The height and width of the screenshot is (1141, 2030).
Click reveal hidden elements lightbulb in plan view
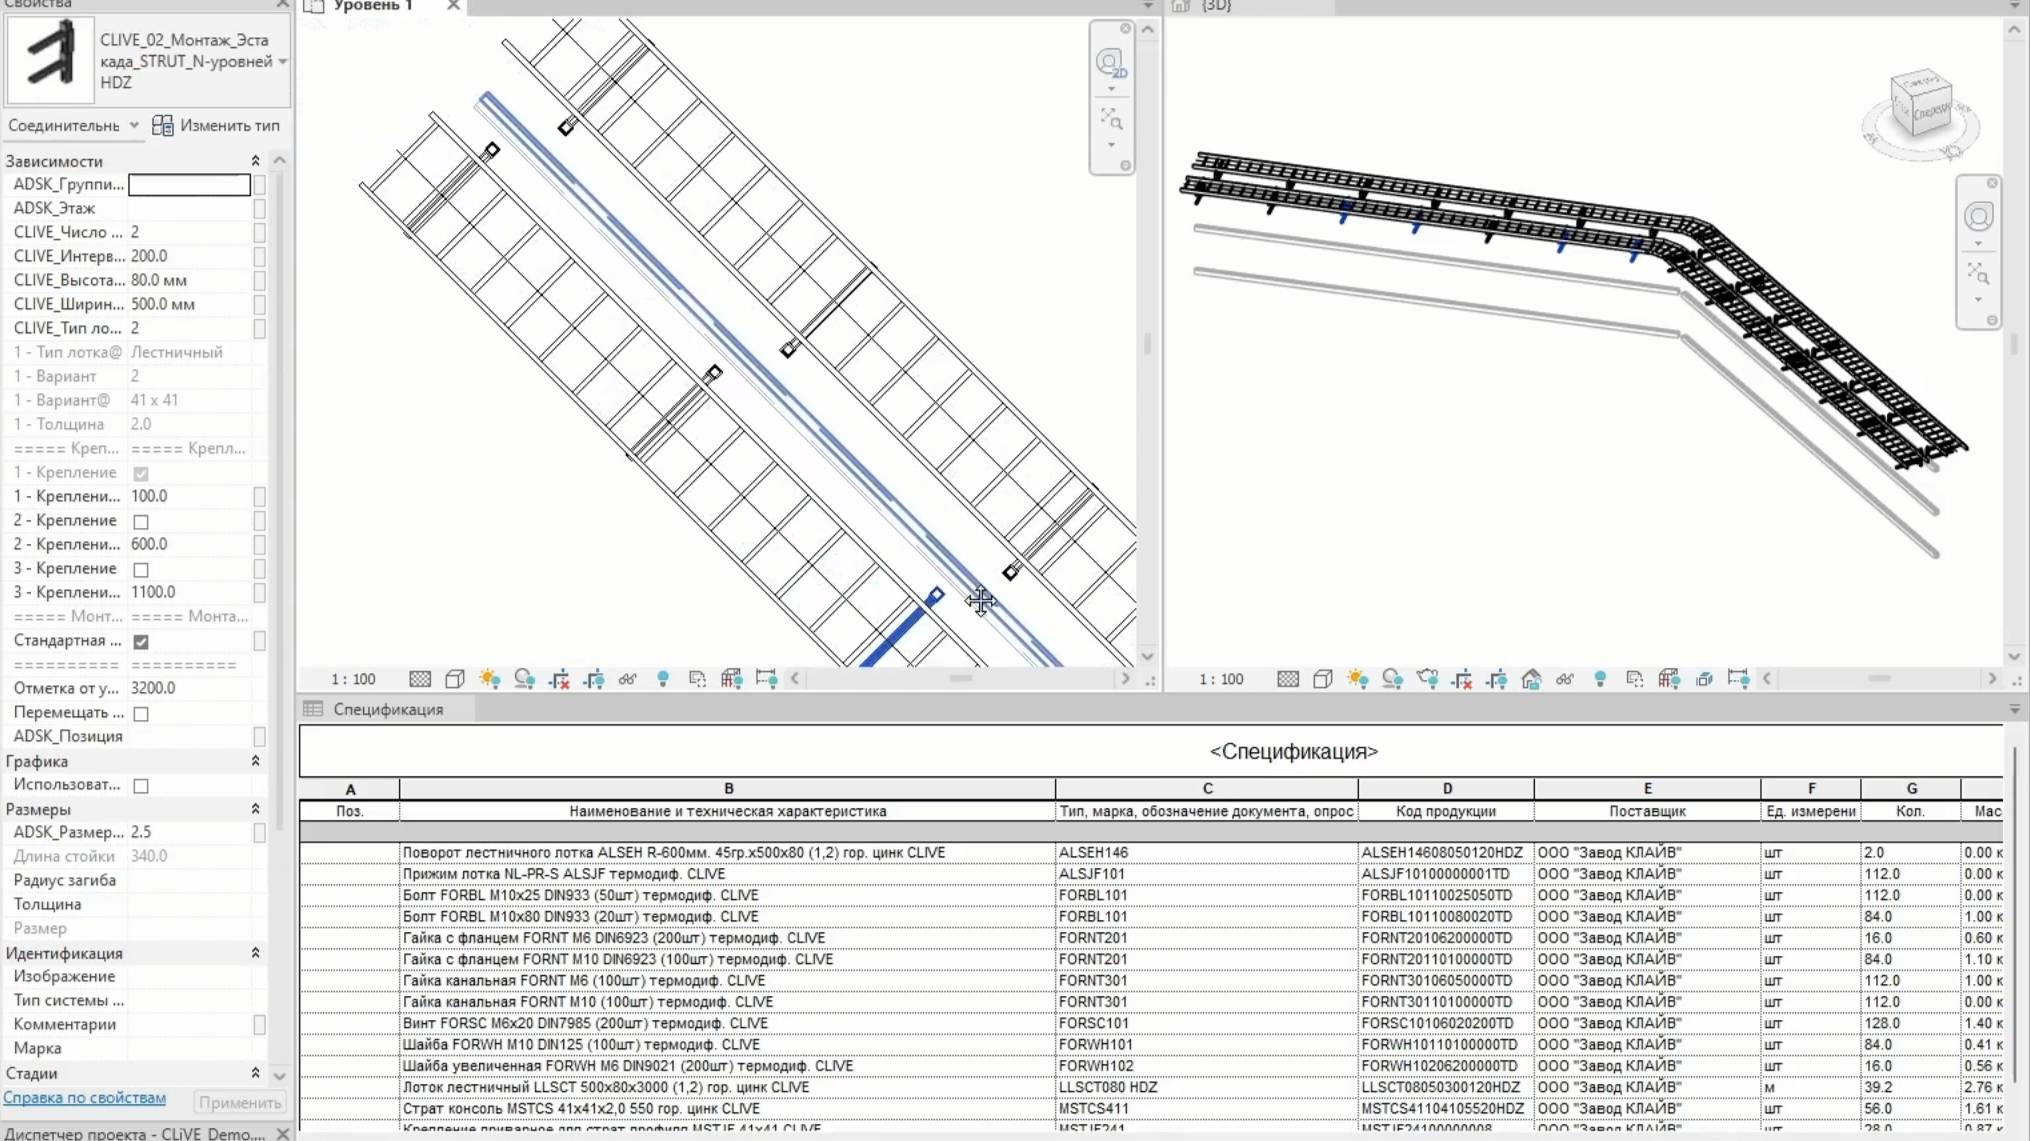tap(663, 679)
